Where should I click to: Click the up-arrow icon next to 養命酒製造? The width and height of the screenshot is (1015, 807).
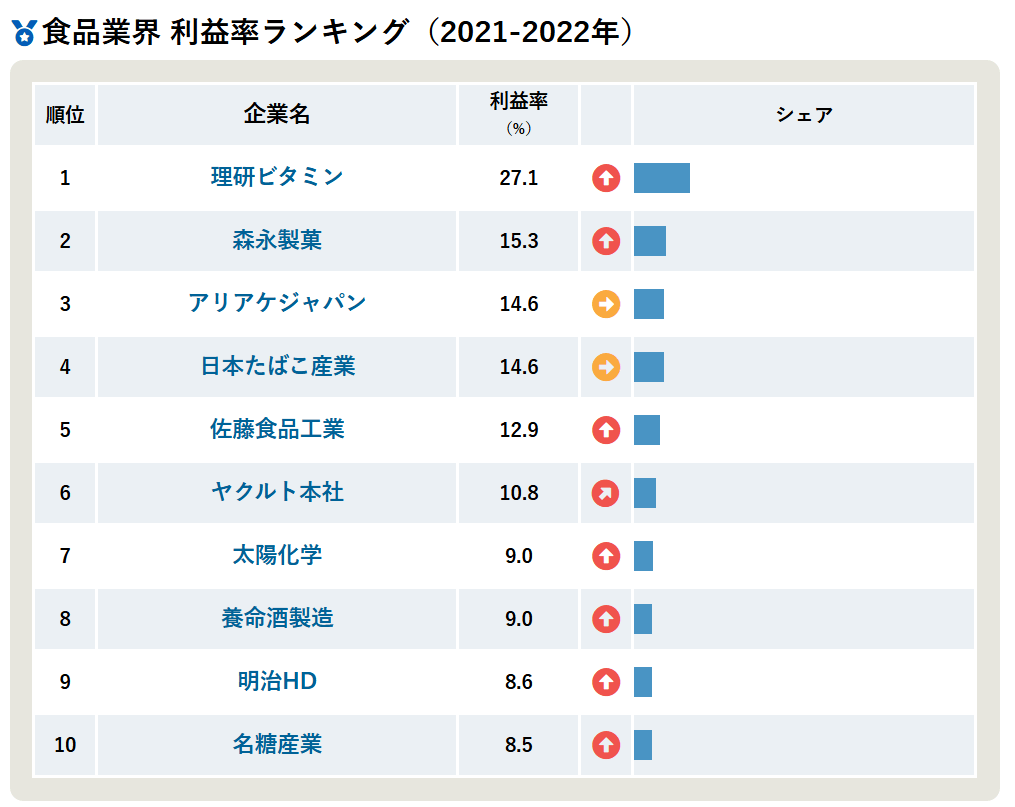tap(606, 619)
